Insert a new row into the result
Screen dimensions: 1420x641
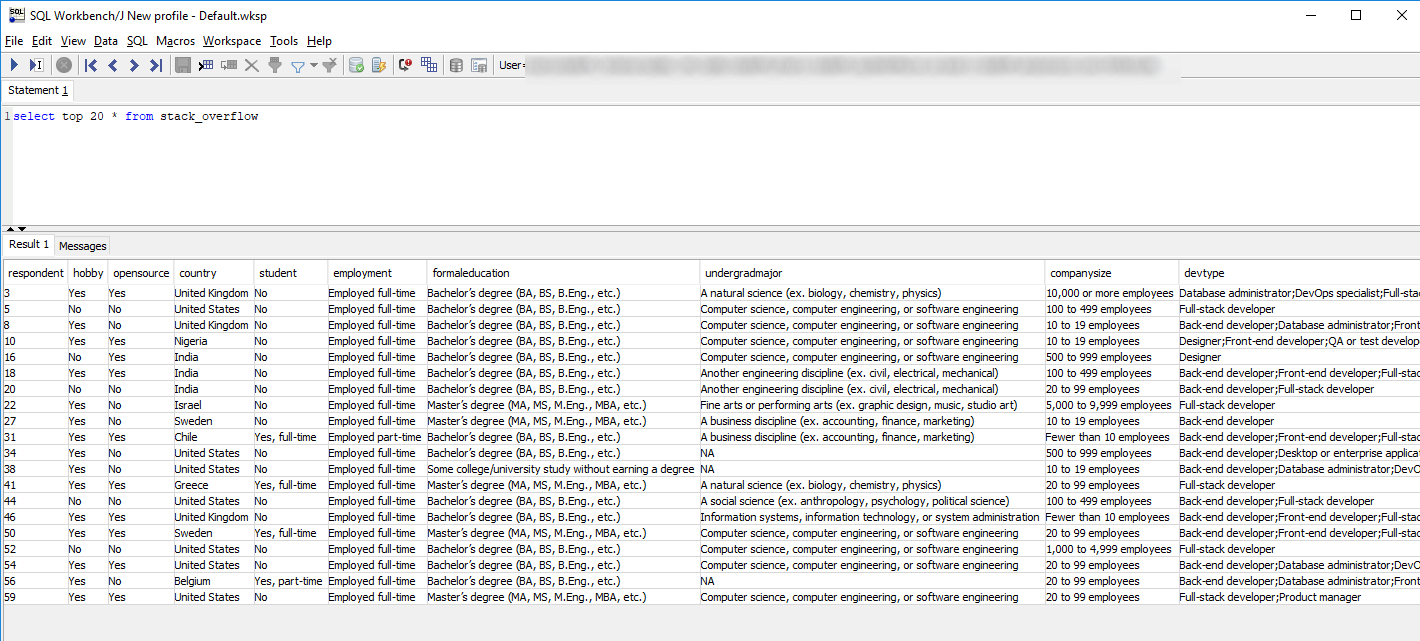(x=206, y=65)
